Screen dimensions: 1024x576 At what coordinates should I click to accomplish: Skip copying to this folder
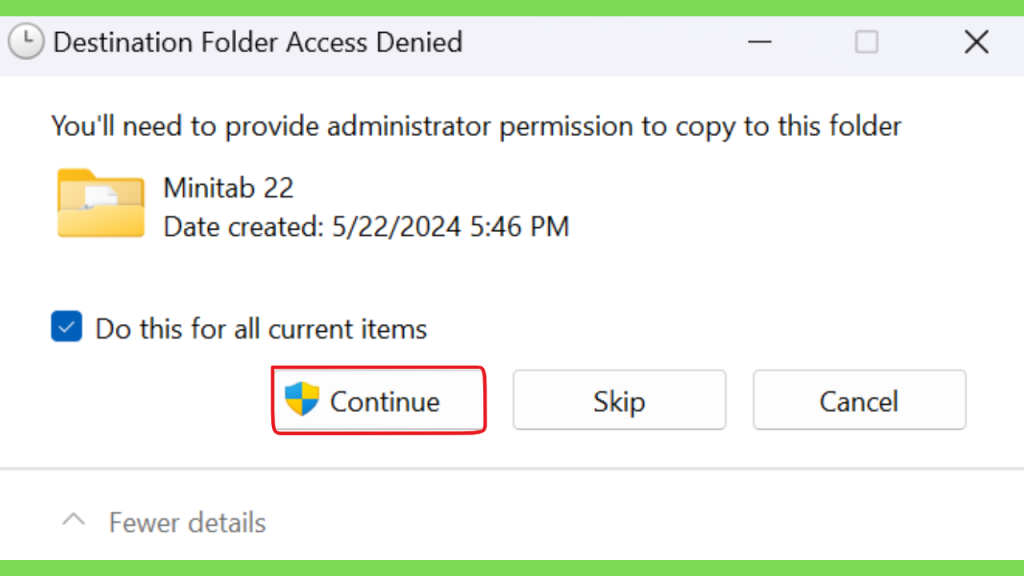619,400
